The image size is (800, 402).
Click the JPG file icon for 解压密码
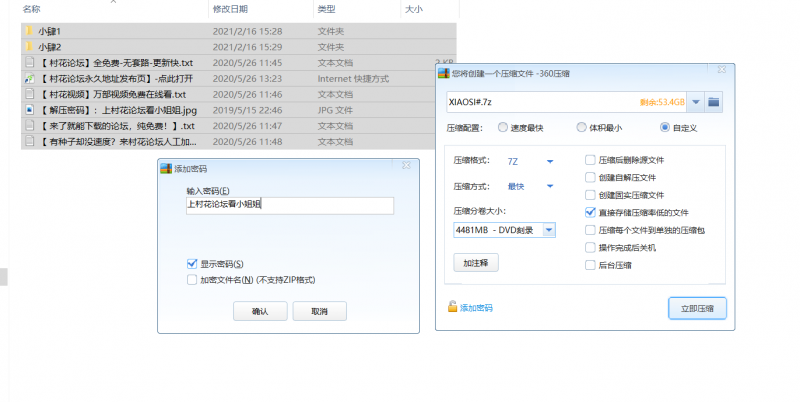coord(29,109)
